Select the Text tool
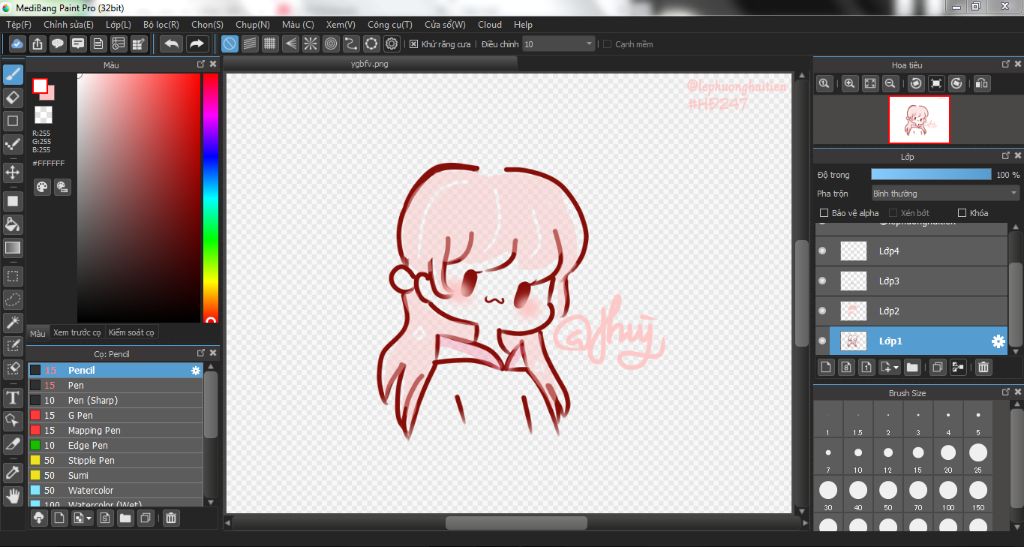The width and height of the screenshot is (1024, 547). 12,398
